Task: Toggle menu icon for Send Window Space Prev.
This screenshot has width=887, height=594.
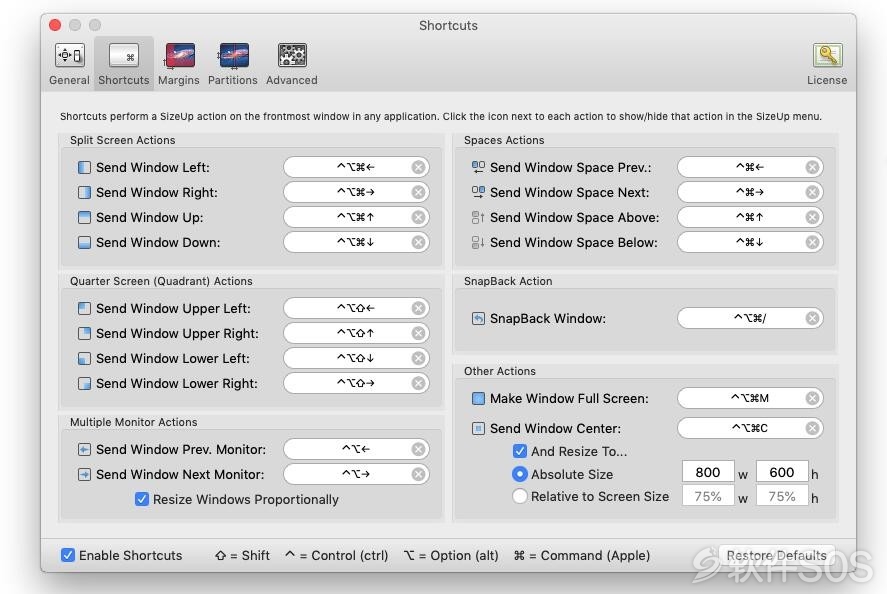Action: click(x=478, y=167)
